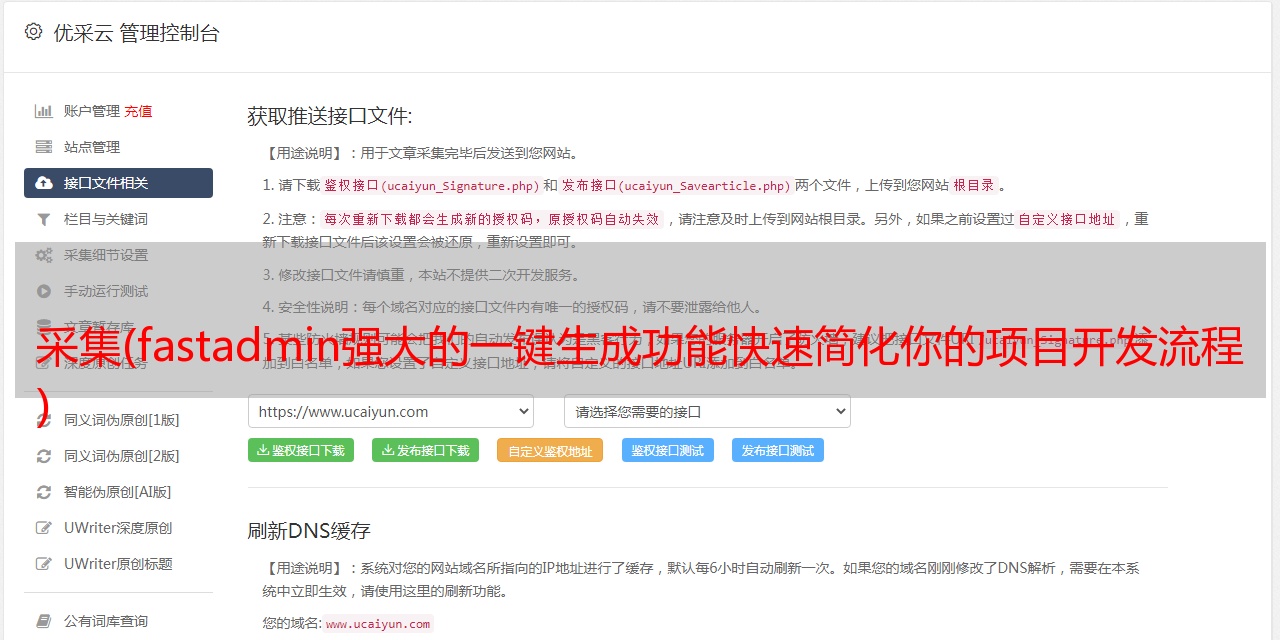This screenshot has width=1280, height=640.
Task: Click the 发布接口(ucaiyun_Savearticle.php) code text
Action: coord(677,185)
